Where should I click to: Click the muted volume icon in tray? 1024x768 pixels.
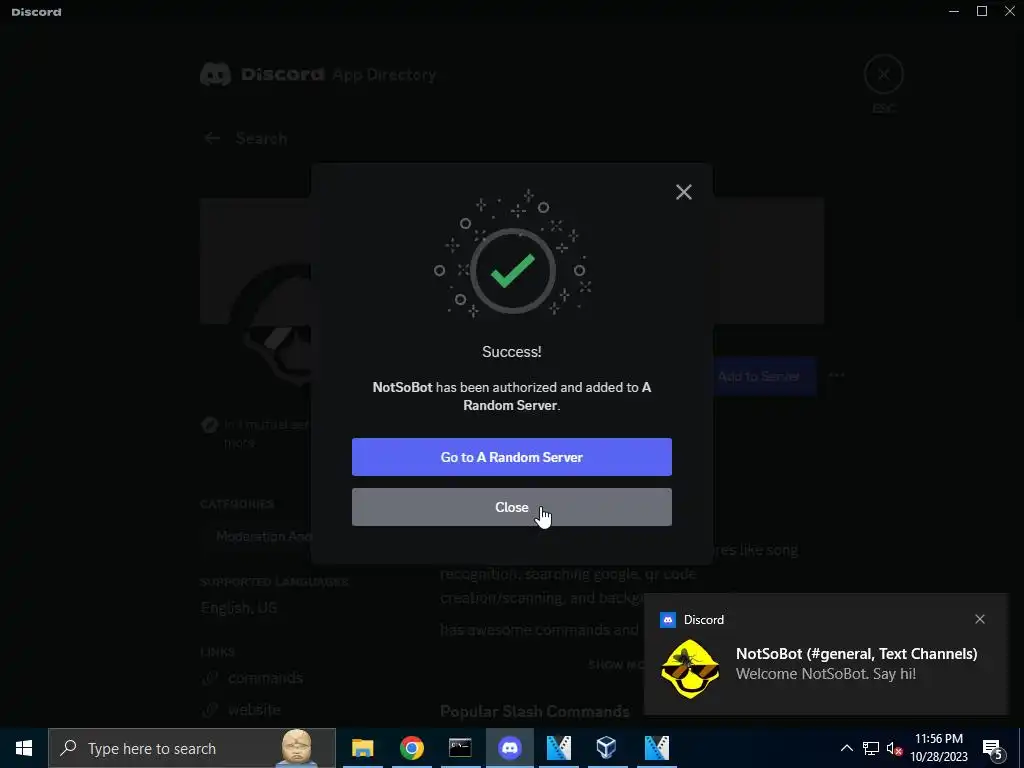coord(894,748)
